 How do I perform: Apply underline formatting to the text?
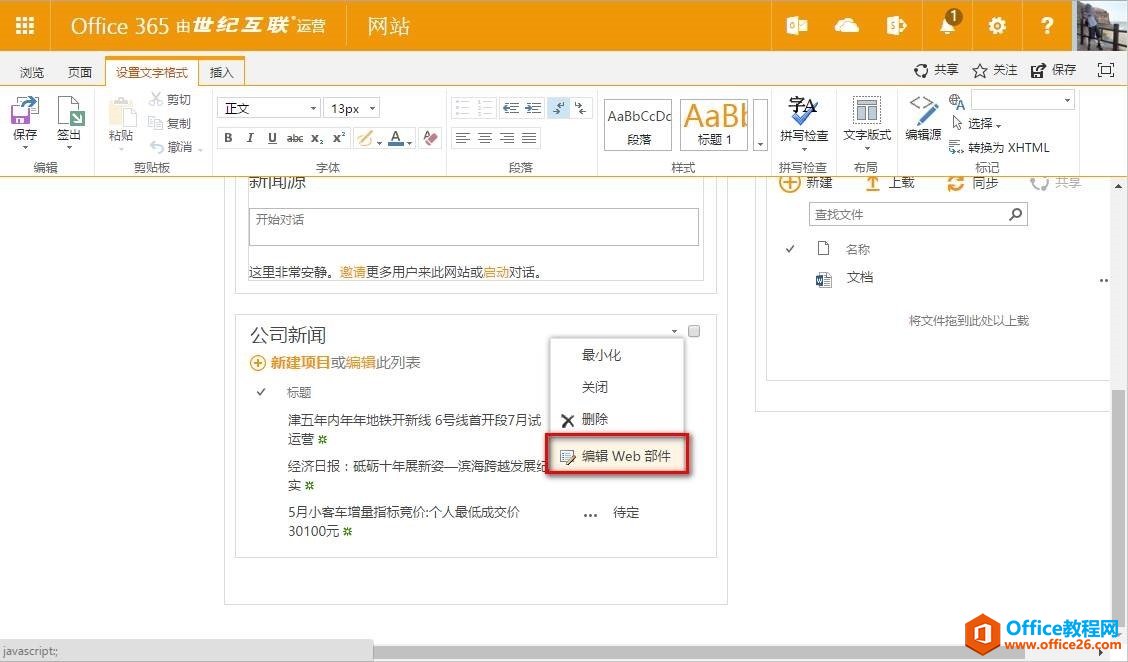tap(271, 138)
